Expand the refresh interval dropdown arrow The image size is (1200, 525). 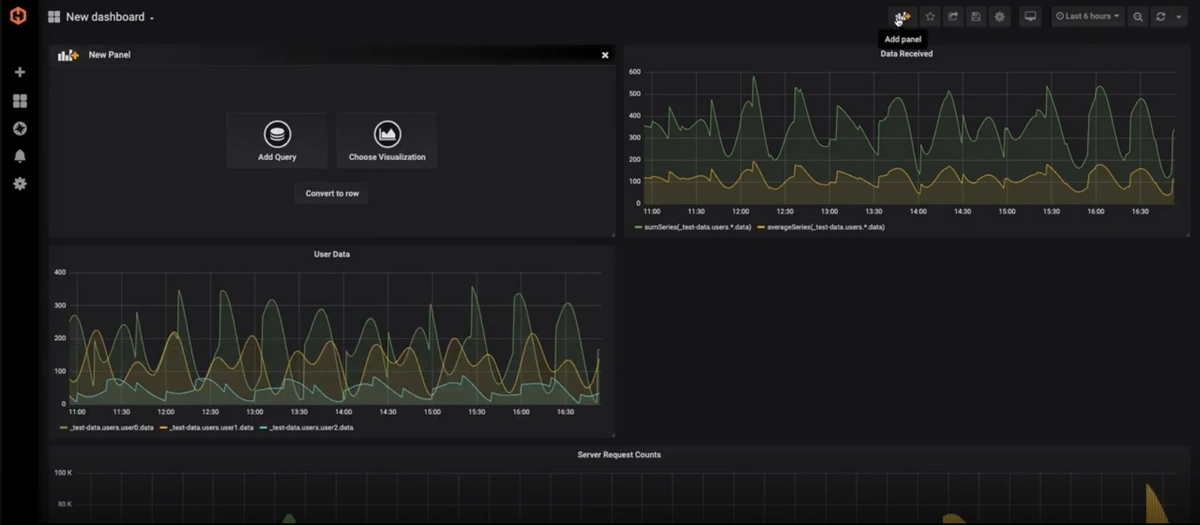coord(1179,17)
